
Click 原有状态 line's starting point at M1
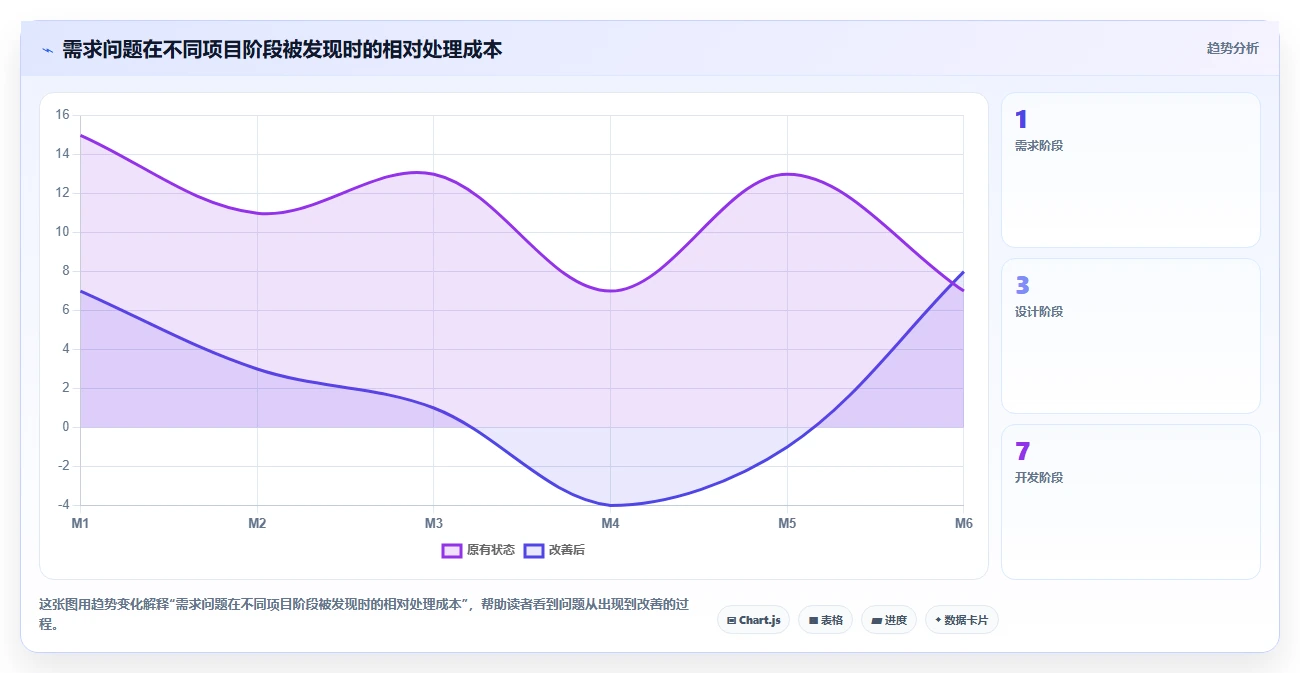click(80, 135)
